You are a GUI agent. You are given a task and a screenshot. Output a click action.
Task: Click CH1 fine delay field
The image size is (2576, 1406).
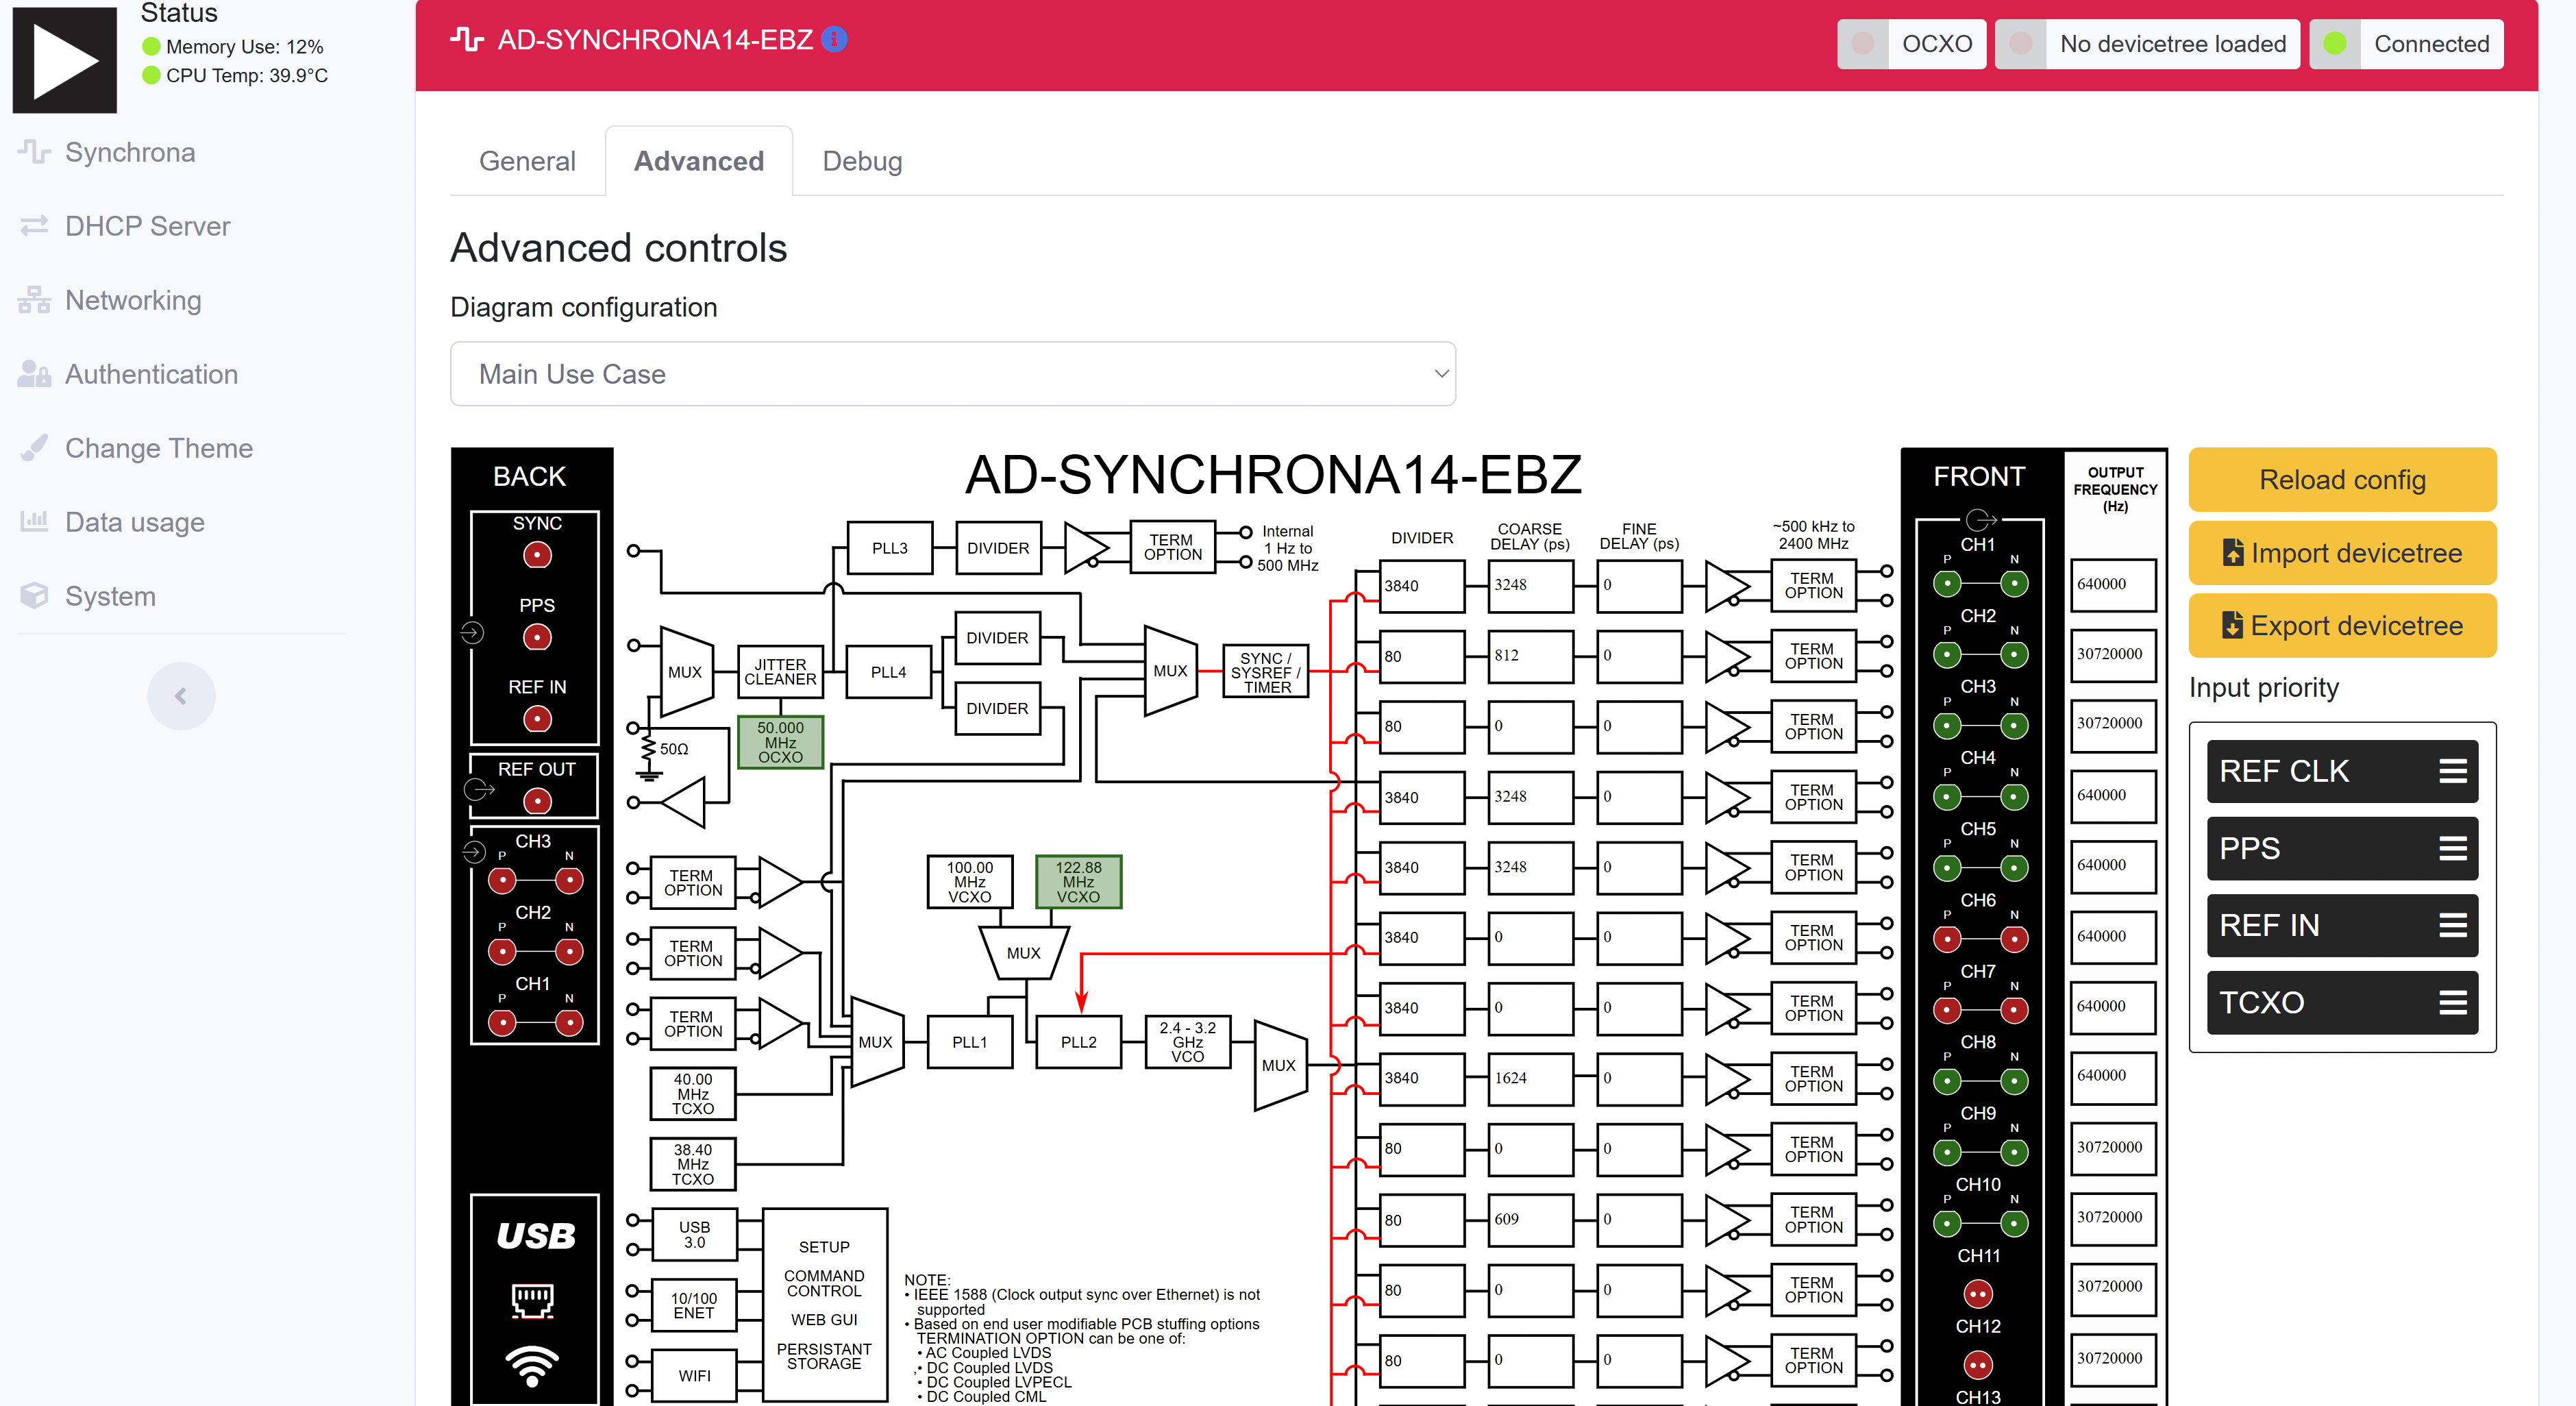tap(1639, 586)
